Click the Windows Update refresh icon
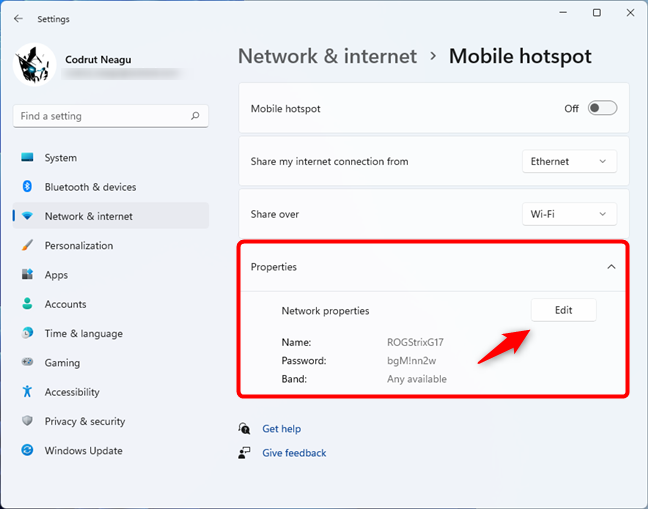Viewport: 648px width, 509px height. click(27, 450)
